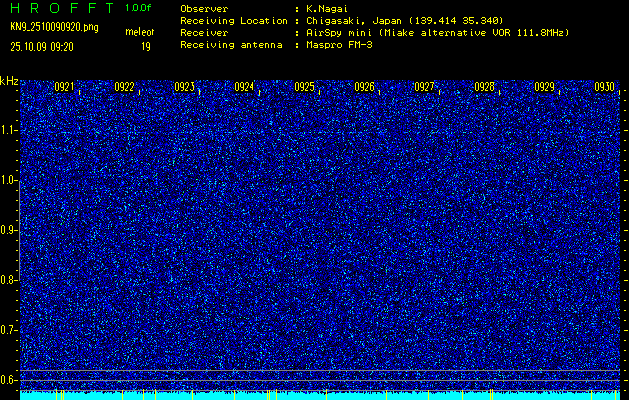Click the 0.6 kHz frequency label
The width and height of the screenshot is (629, 400).
click(x=9, y=380)
